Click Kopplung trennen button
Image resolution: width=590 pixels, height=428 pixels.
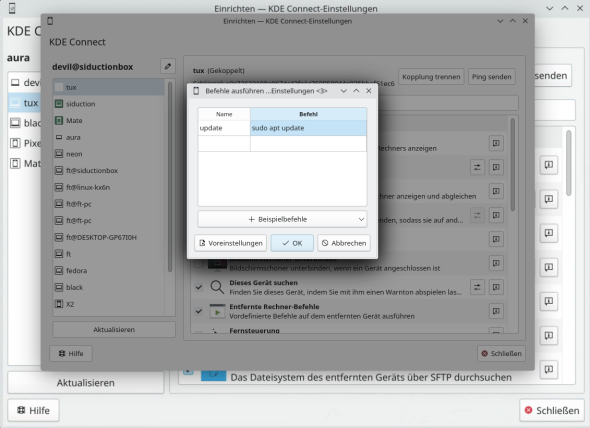pos(431,77)
